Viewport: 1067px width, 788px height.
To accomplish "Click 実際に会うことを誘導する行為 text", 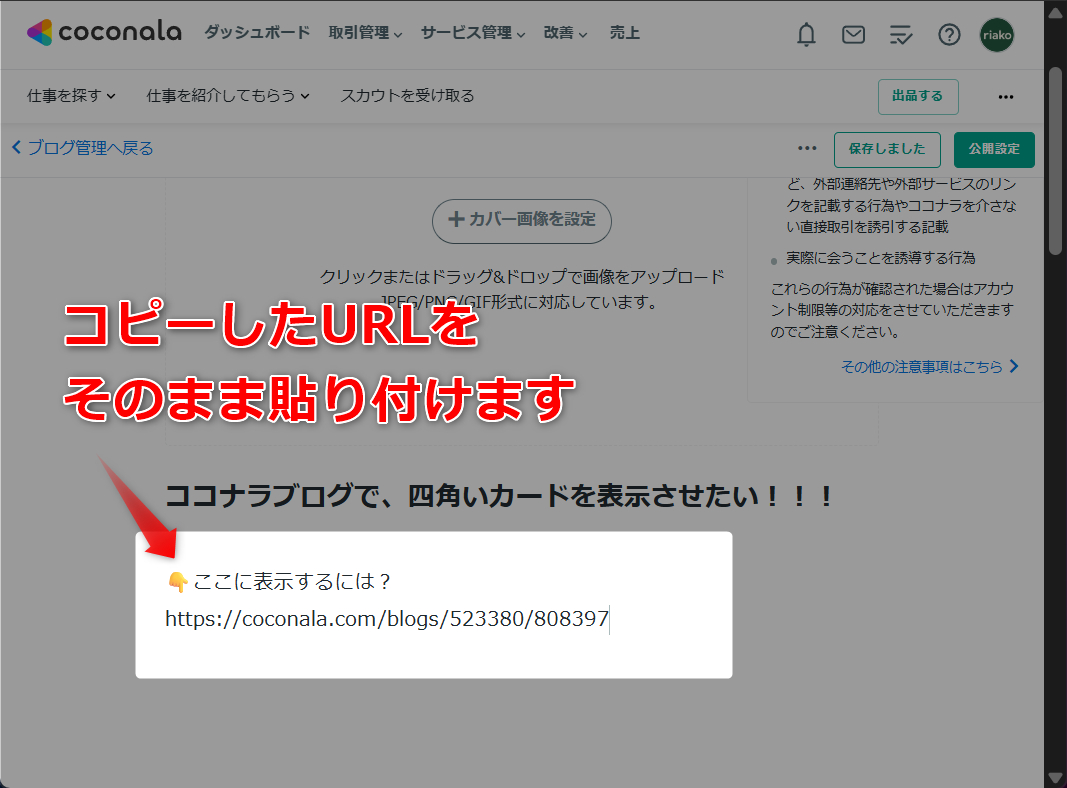I will (881, 258).
